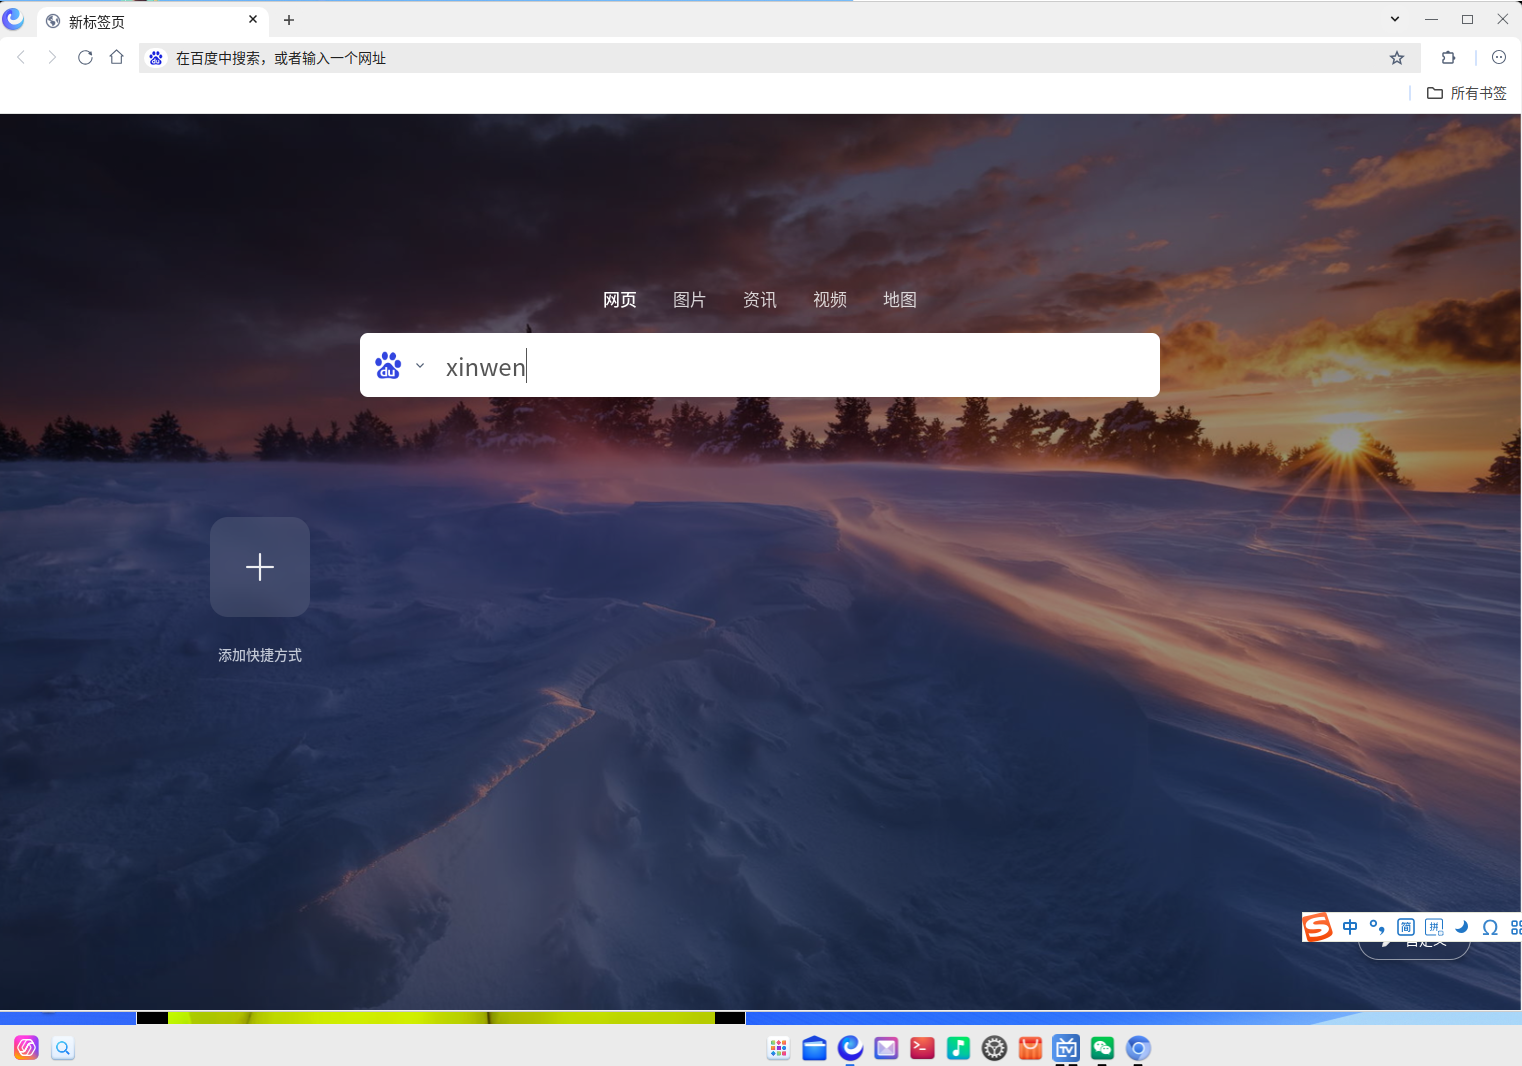Viewport: 1522px width, 1066px height.
Task: Click the Sogou input method logo
Action: [x=1318, y=927]
